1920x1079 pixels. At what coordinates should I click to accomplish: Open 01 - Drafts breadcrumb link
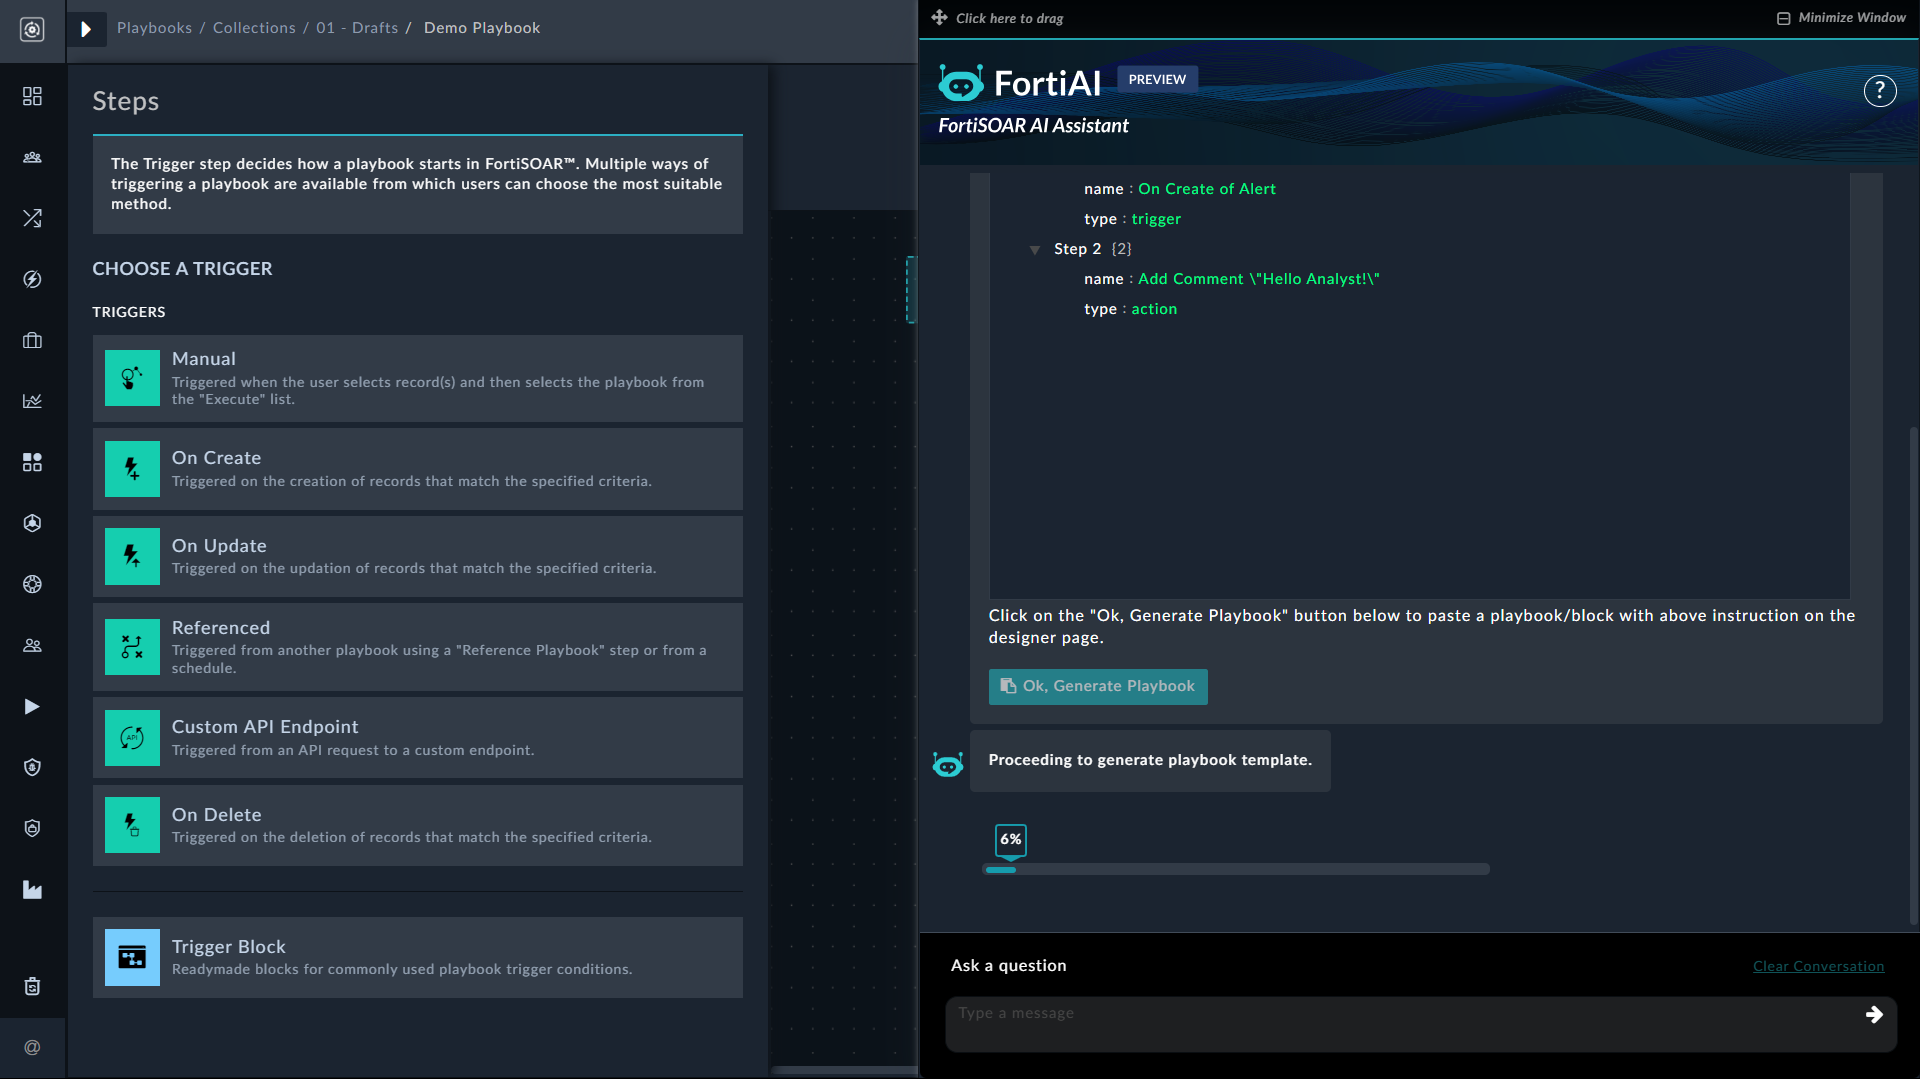tap(357, 28)
